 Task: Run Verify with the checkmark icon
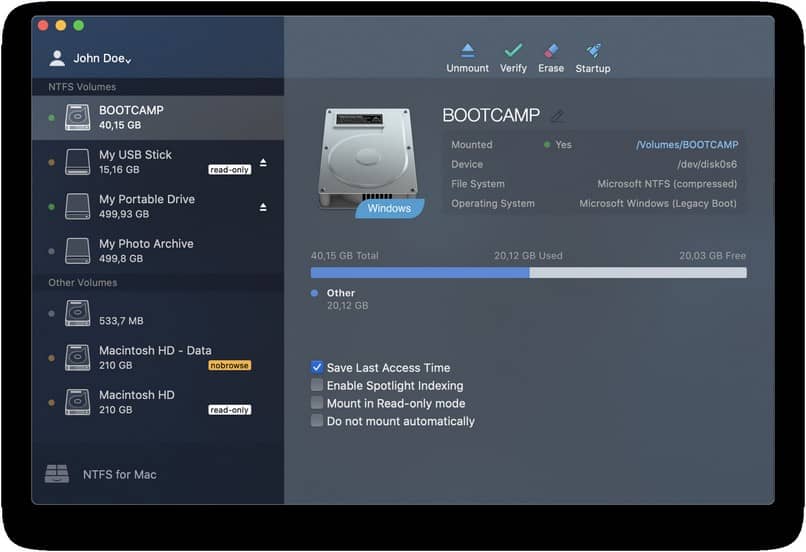click(513, 50)
